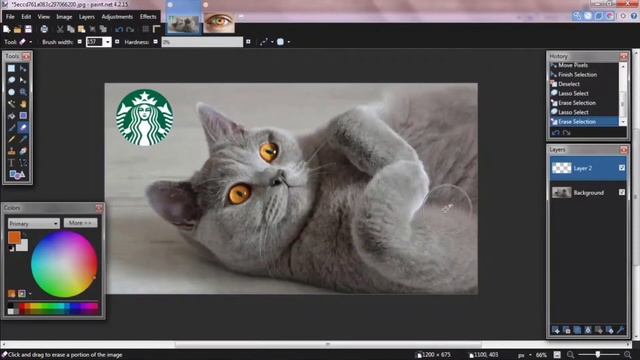Select the Pan hand tool

point(23,104)
